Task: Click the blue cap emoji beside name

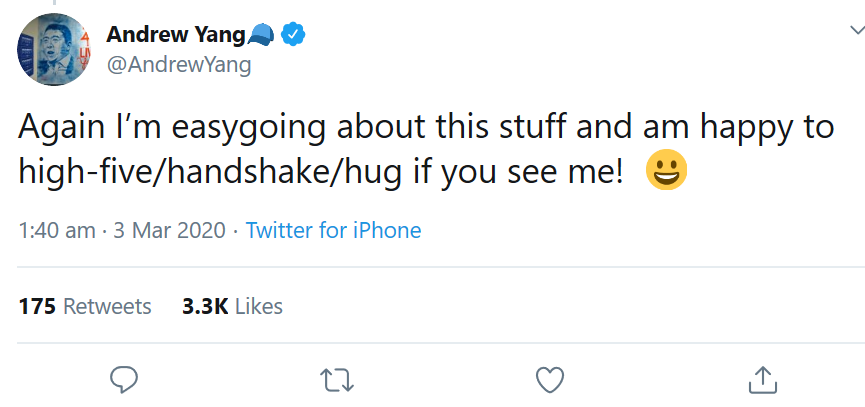Action: tap(261, 36)
